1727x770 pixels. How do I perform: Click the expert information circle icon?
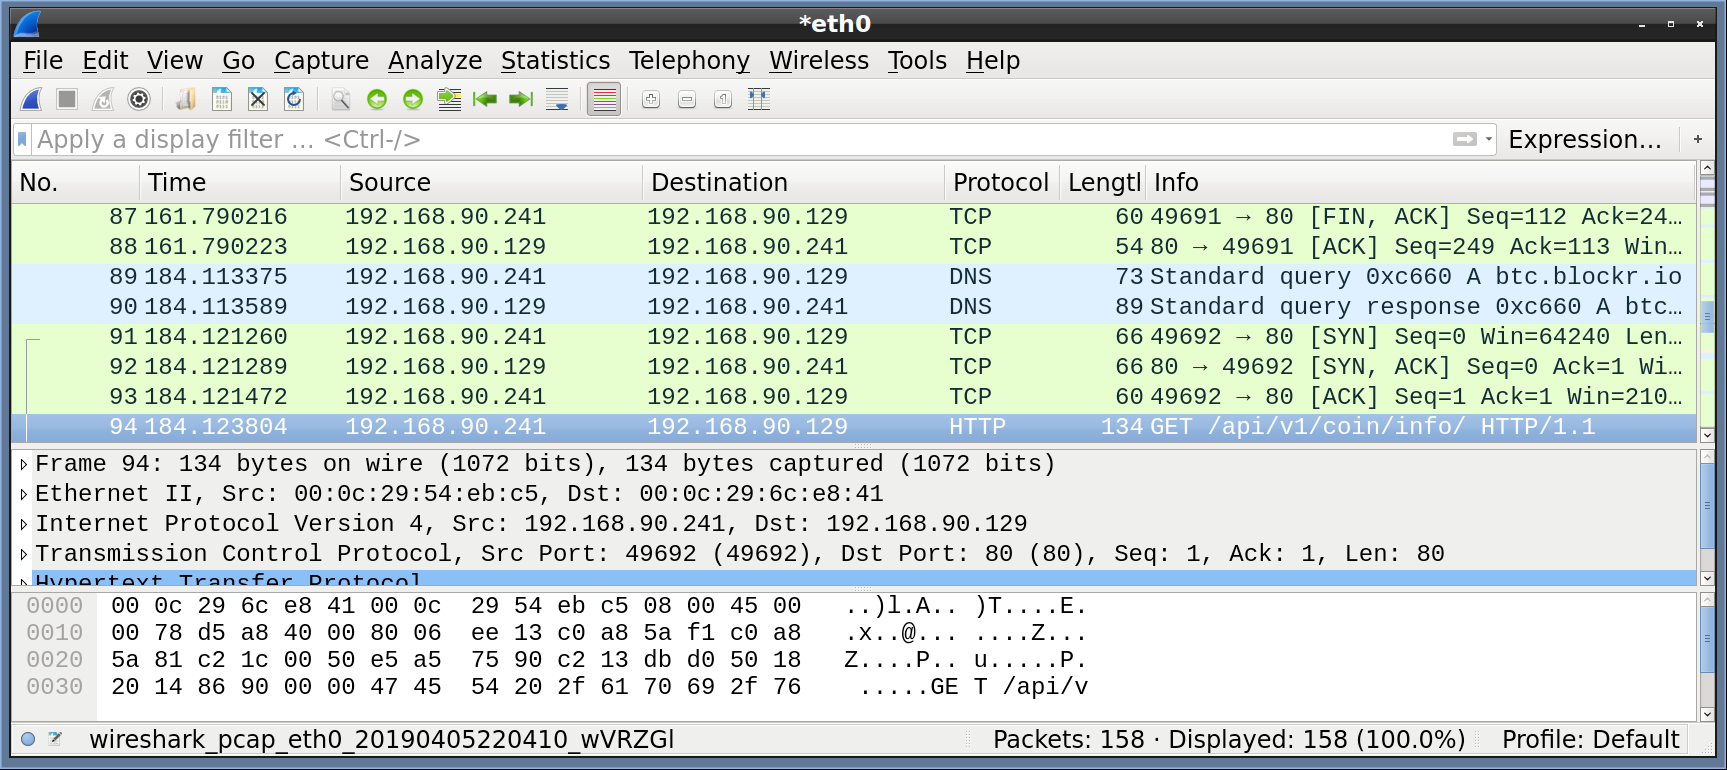click(x=28, y=739)
